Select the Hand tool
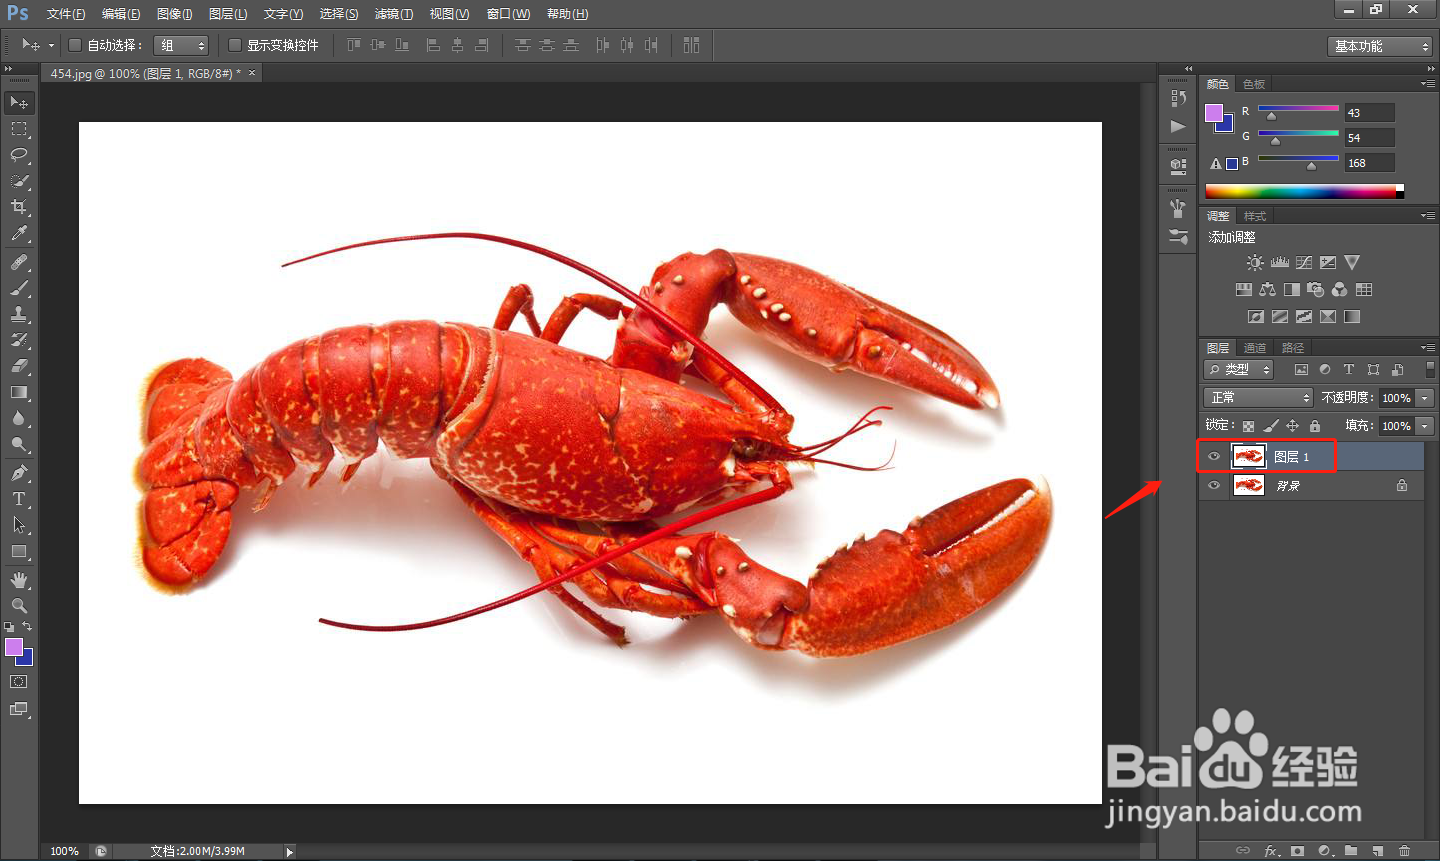The height and width of the screenshot is (861, 1440). 19,580
